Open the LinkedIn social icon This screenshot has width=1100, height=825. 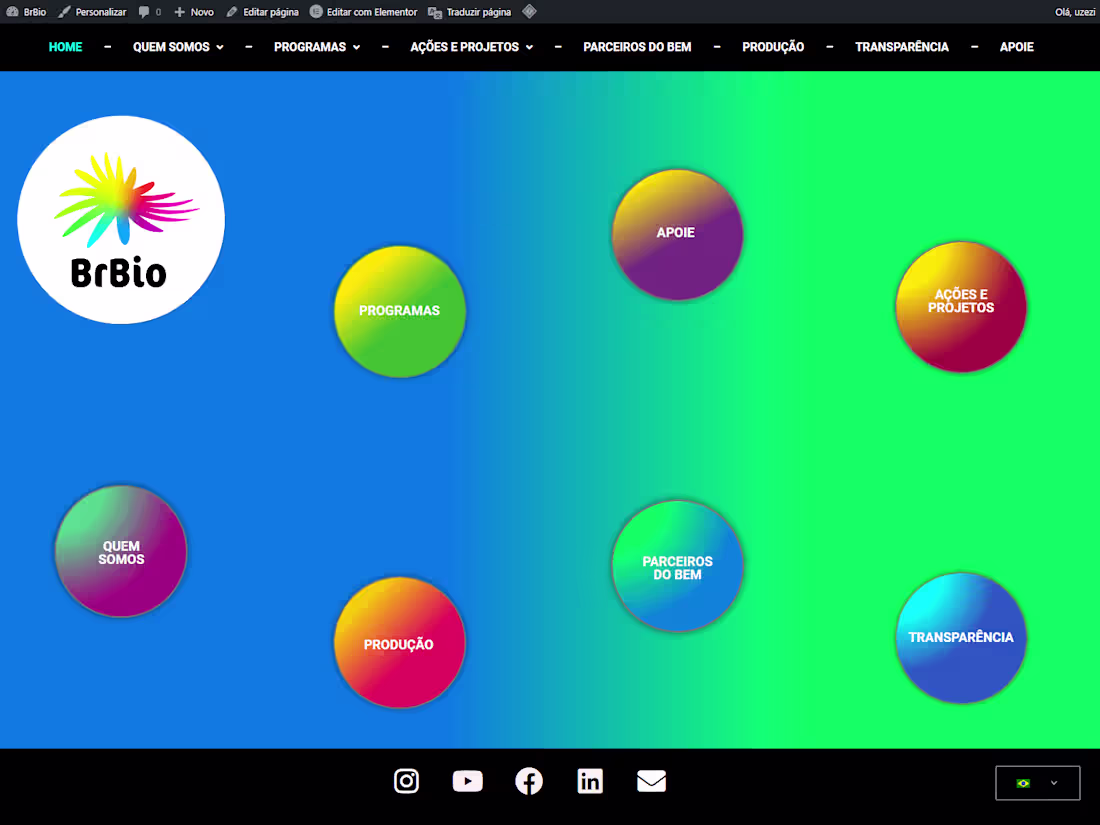(x=590, y=781)
